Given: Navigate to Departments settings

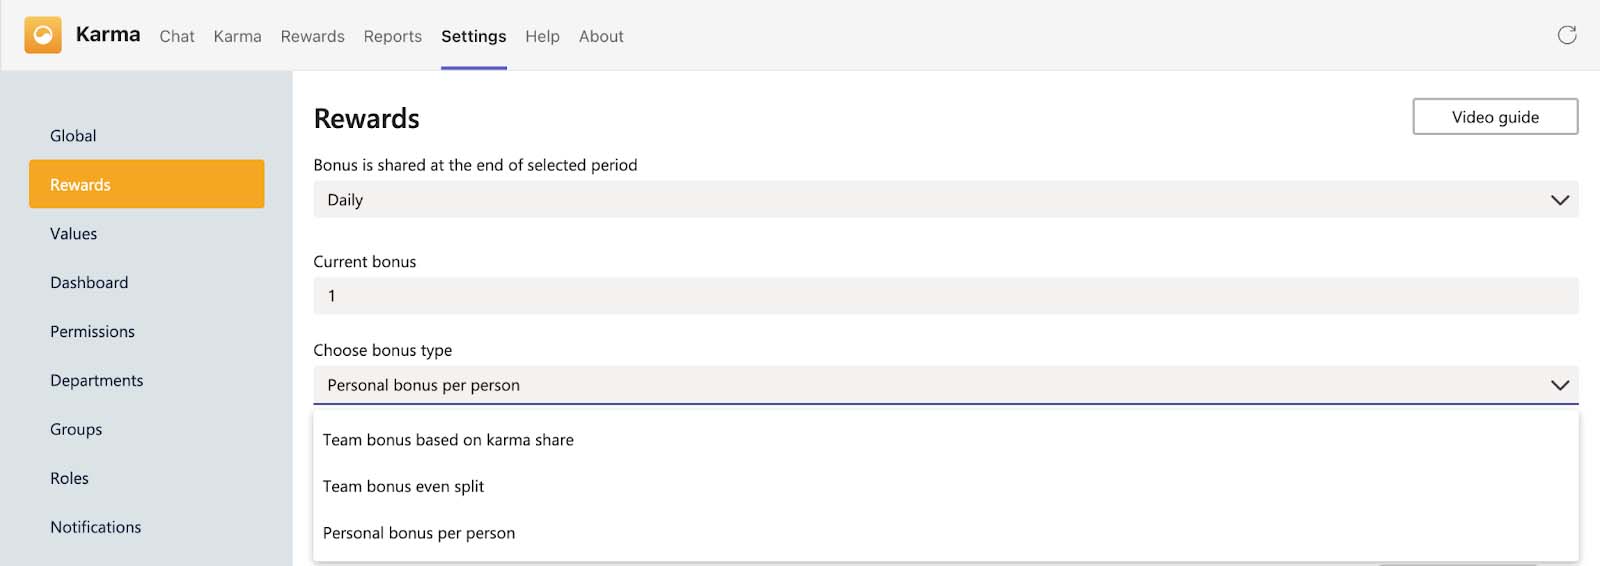Looking at the screenshot, I should point(96,381).
